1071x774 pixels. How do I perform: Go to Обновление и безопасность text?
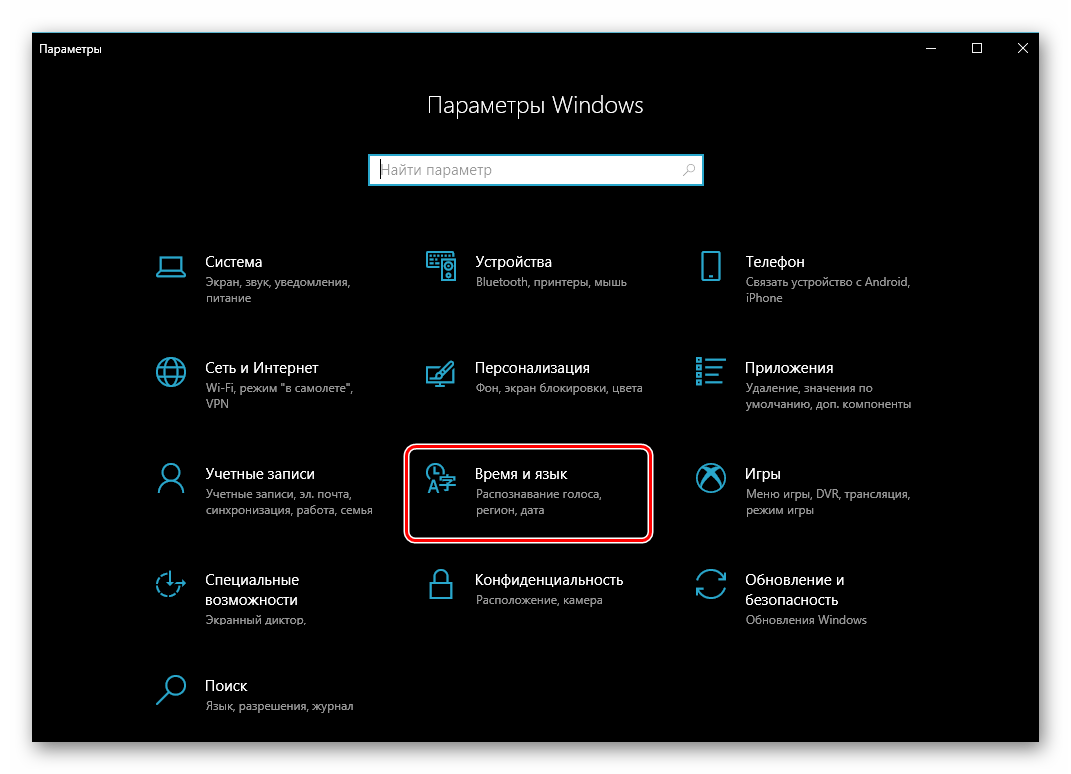(794, 590)
